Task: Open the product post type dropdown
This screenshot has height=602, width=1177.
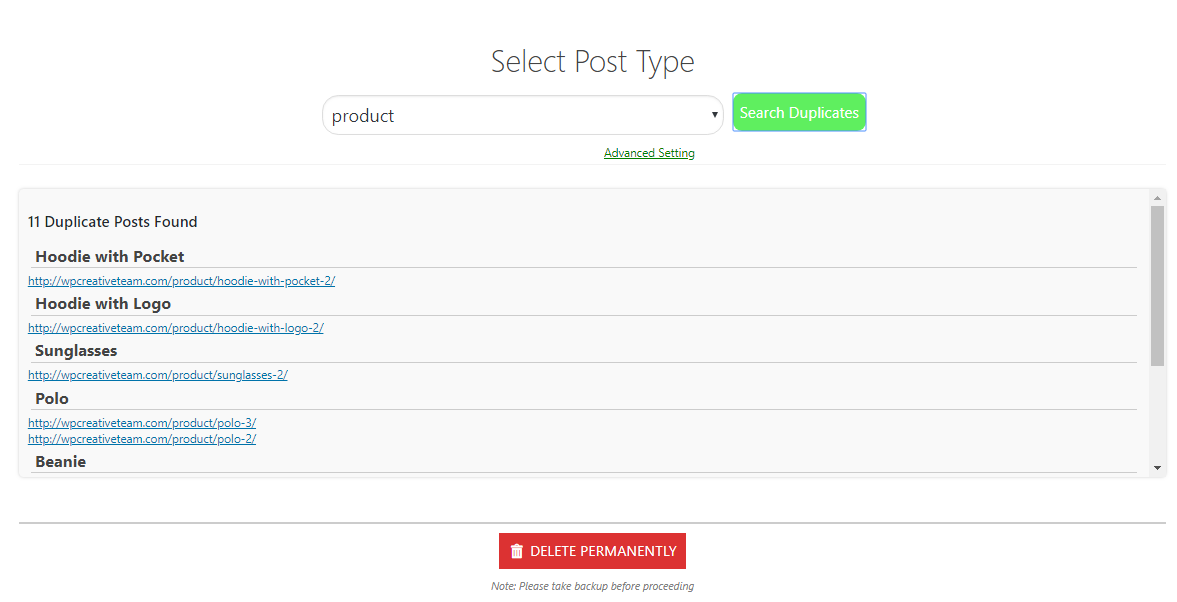Action: pos(522,115)
